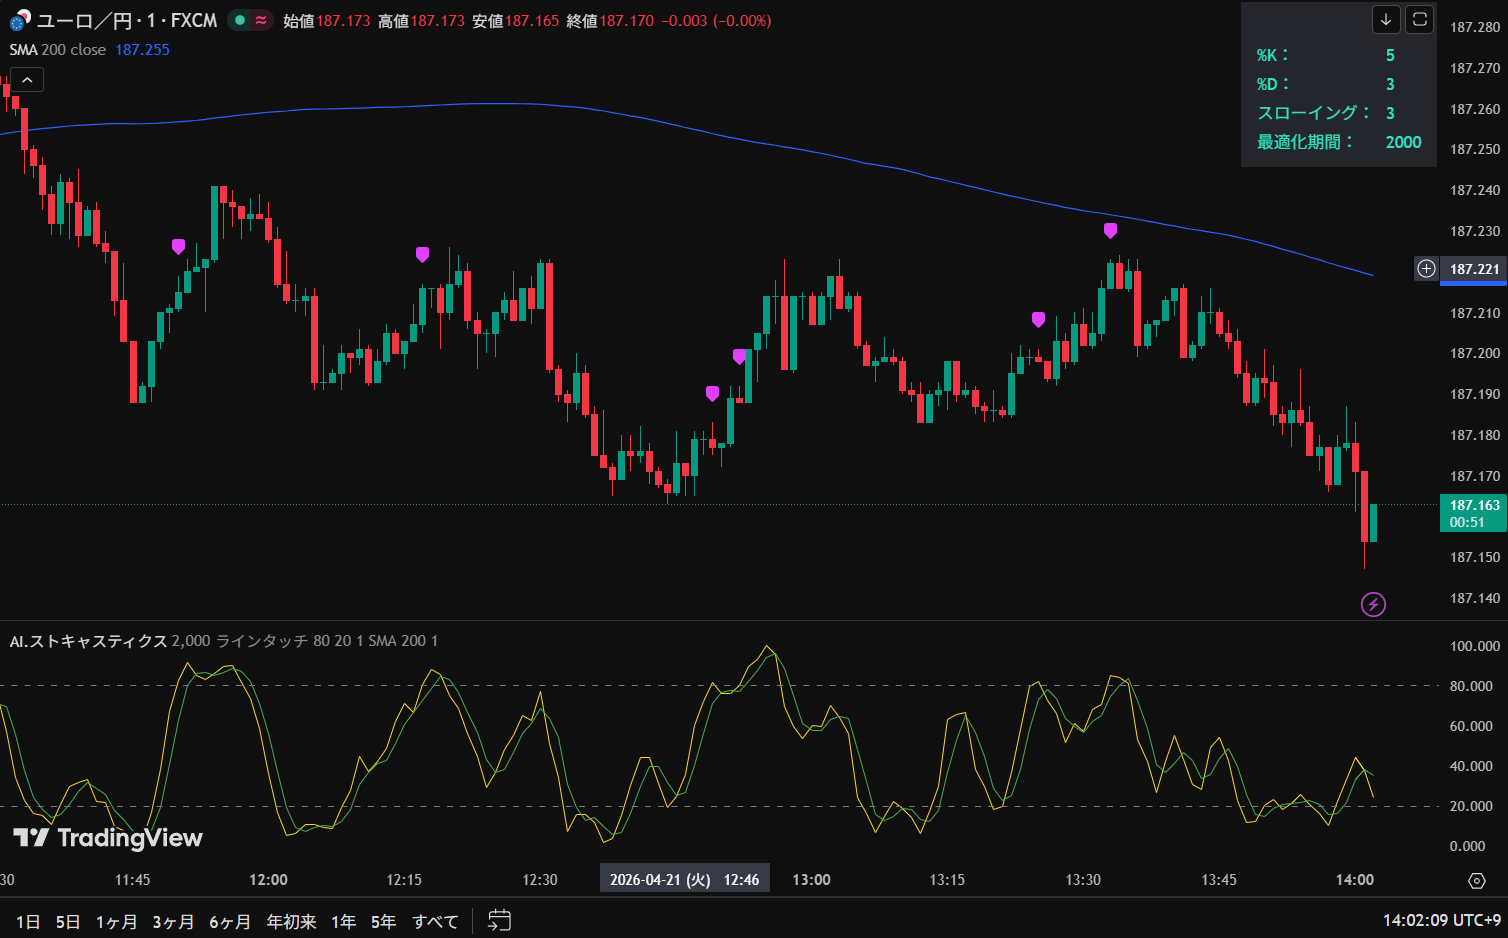
Task: Click the plus icon beside 187.221 price
Action: point(1426,269)
